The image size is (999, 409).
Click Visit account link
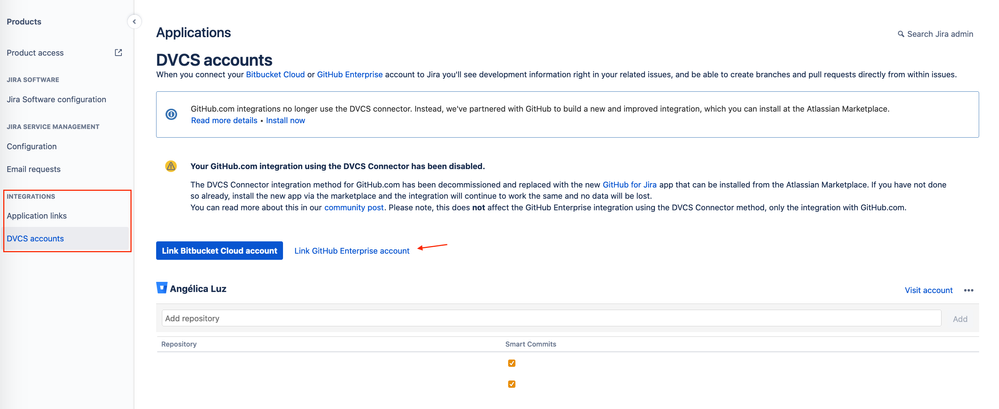click(928, 291)
